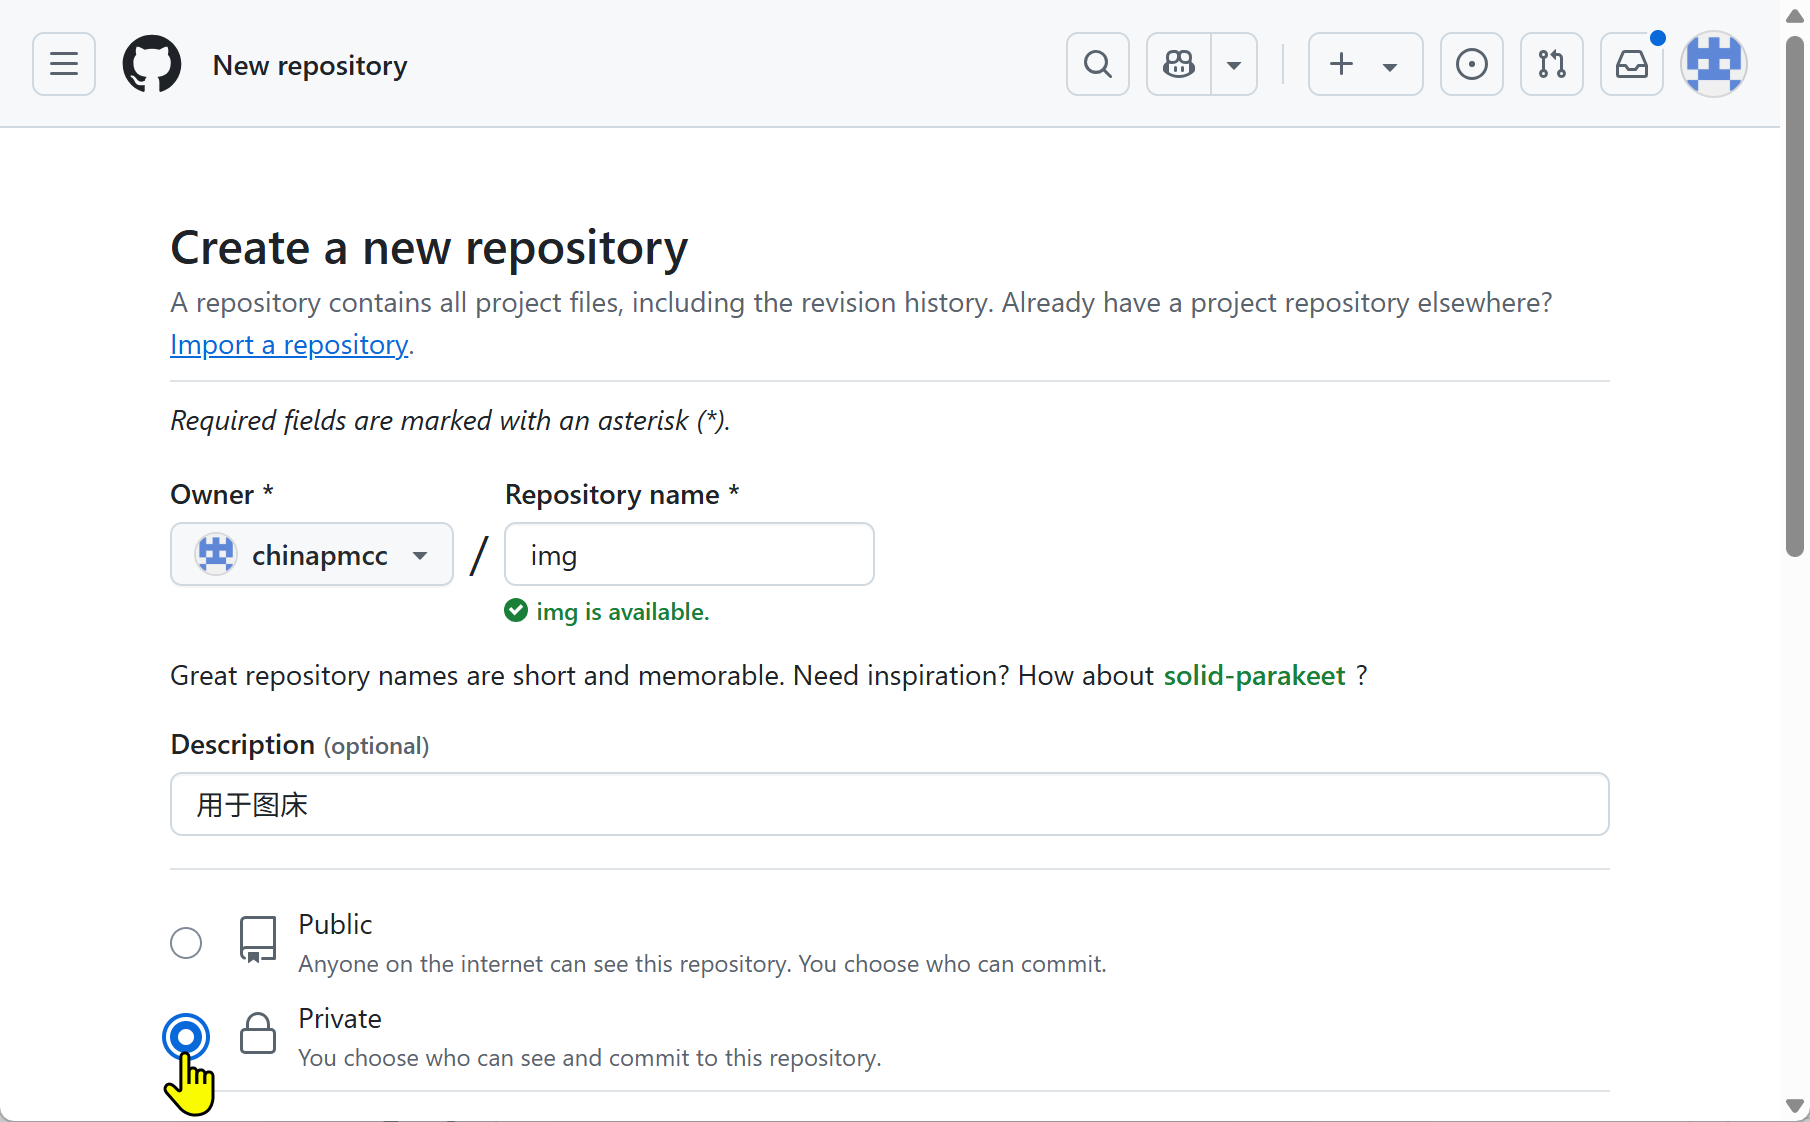The image size is (1810, 1122).
Task: Click the user profile avatar
Action: pyautogui.click(x=1713, y=65)
